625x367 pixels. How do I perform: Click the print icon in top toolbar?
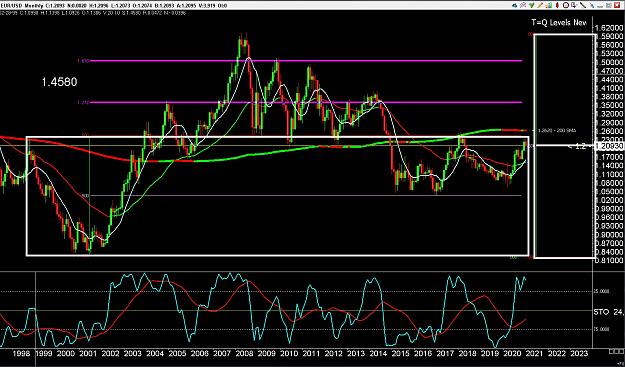(515, 6)
